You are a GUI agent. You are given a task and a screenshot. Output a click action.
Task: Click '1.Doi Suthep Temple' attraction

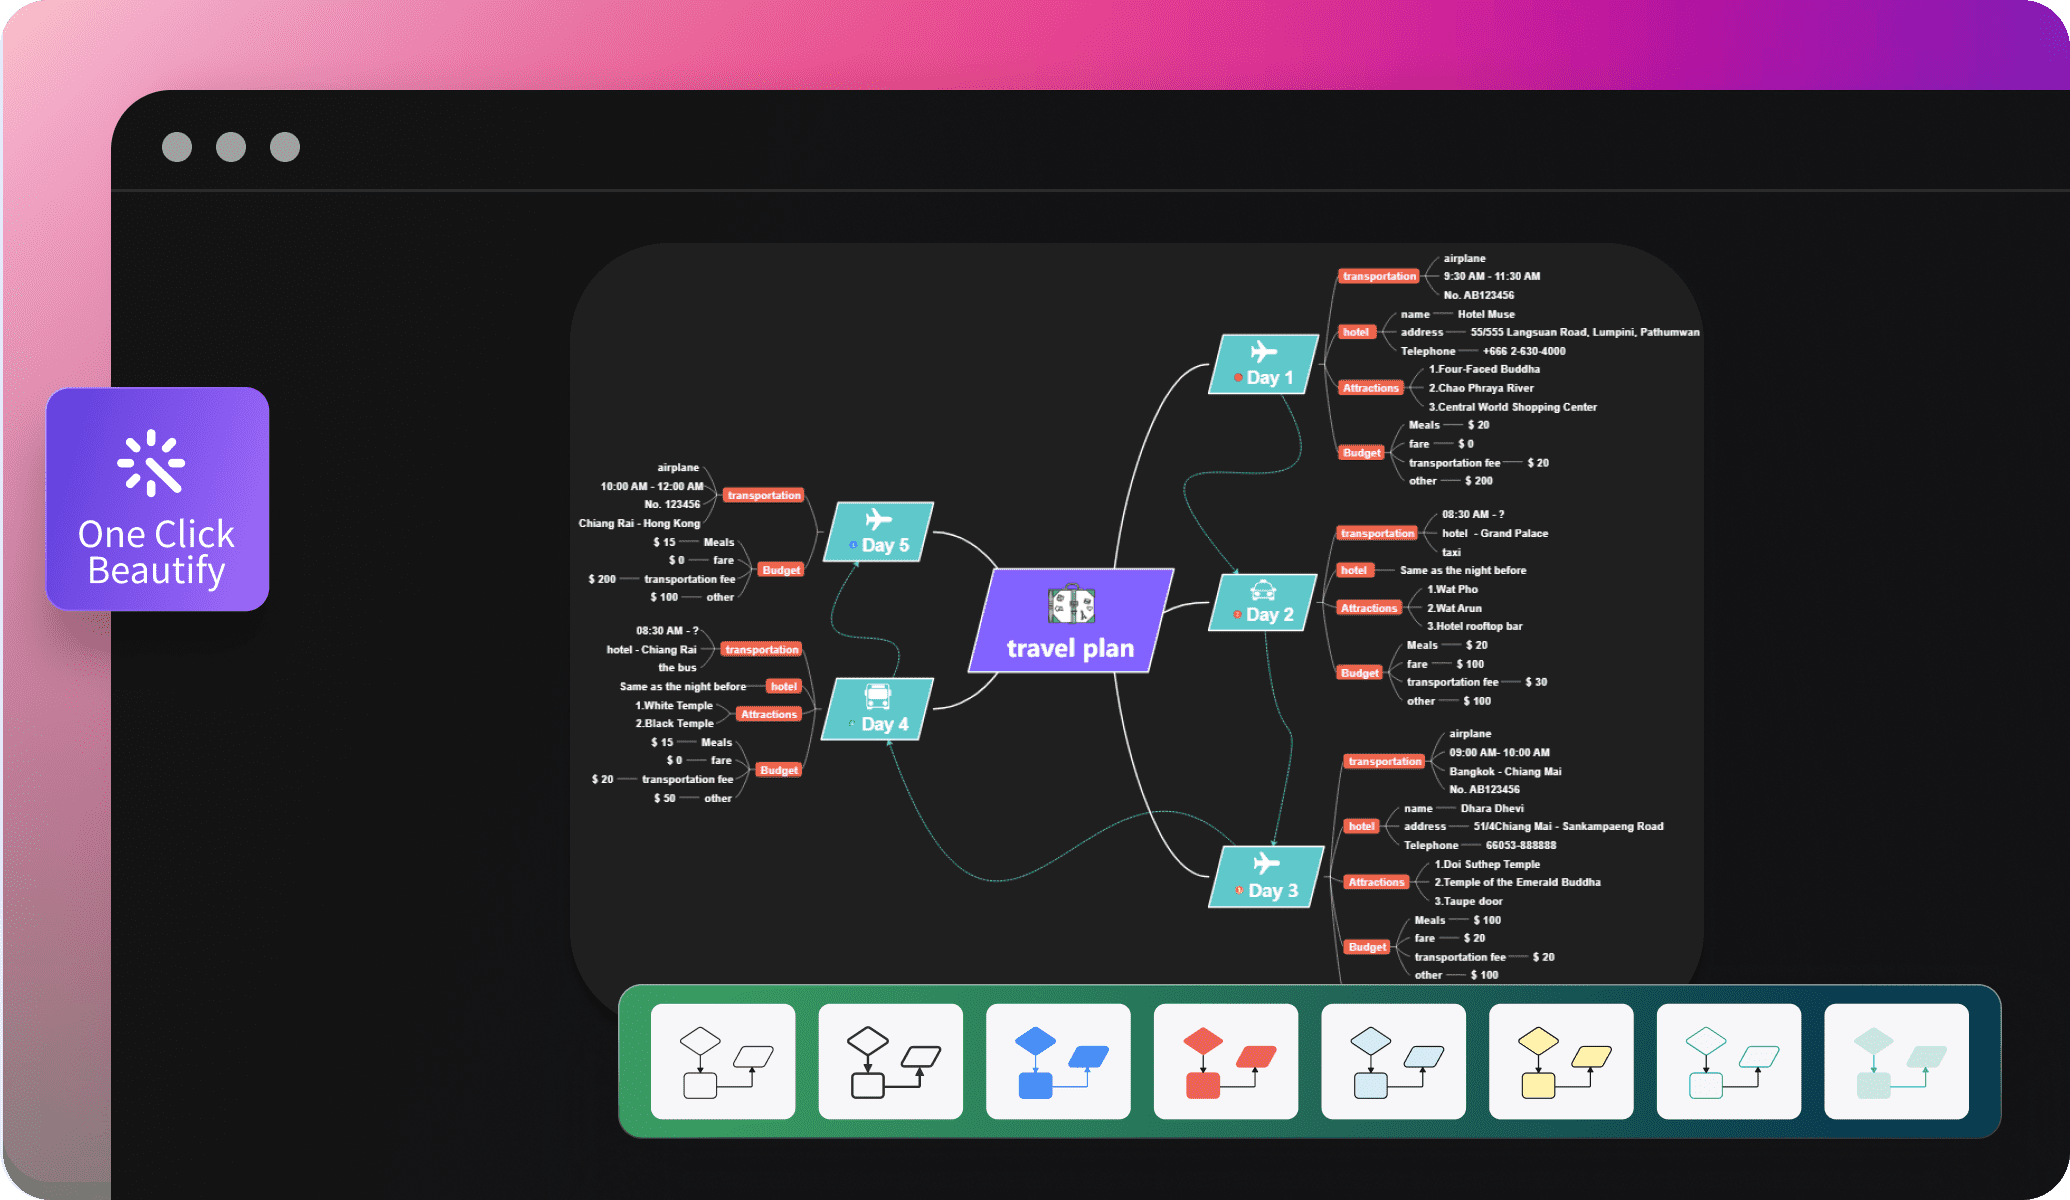pyautogui.click(x=1487, y=864)
